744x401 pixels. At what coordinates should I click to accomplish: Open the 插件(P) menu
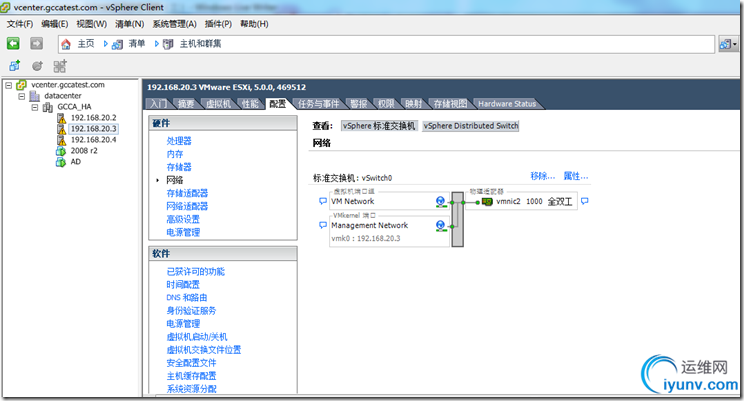pyautogui.click(x=218, y=24)
